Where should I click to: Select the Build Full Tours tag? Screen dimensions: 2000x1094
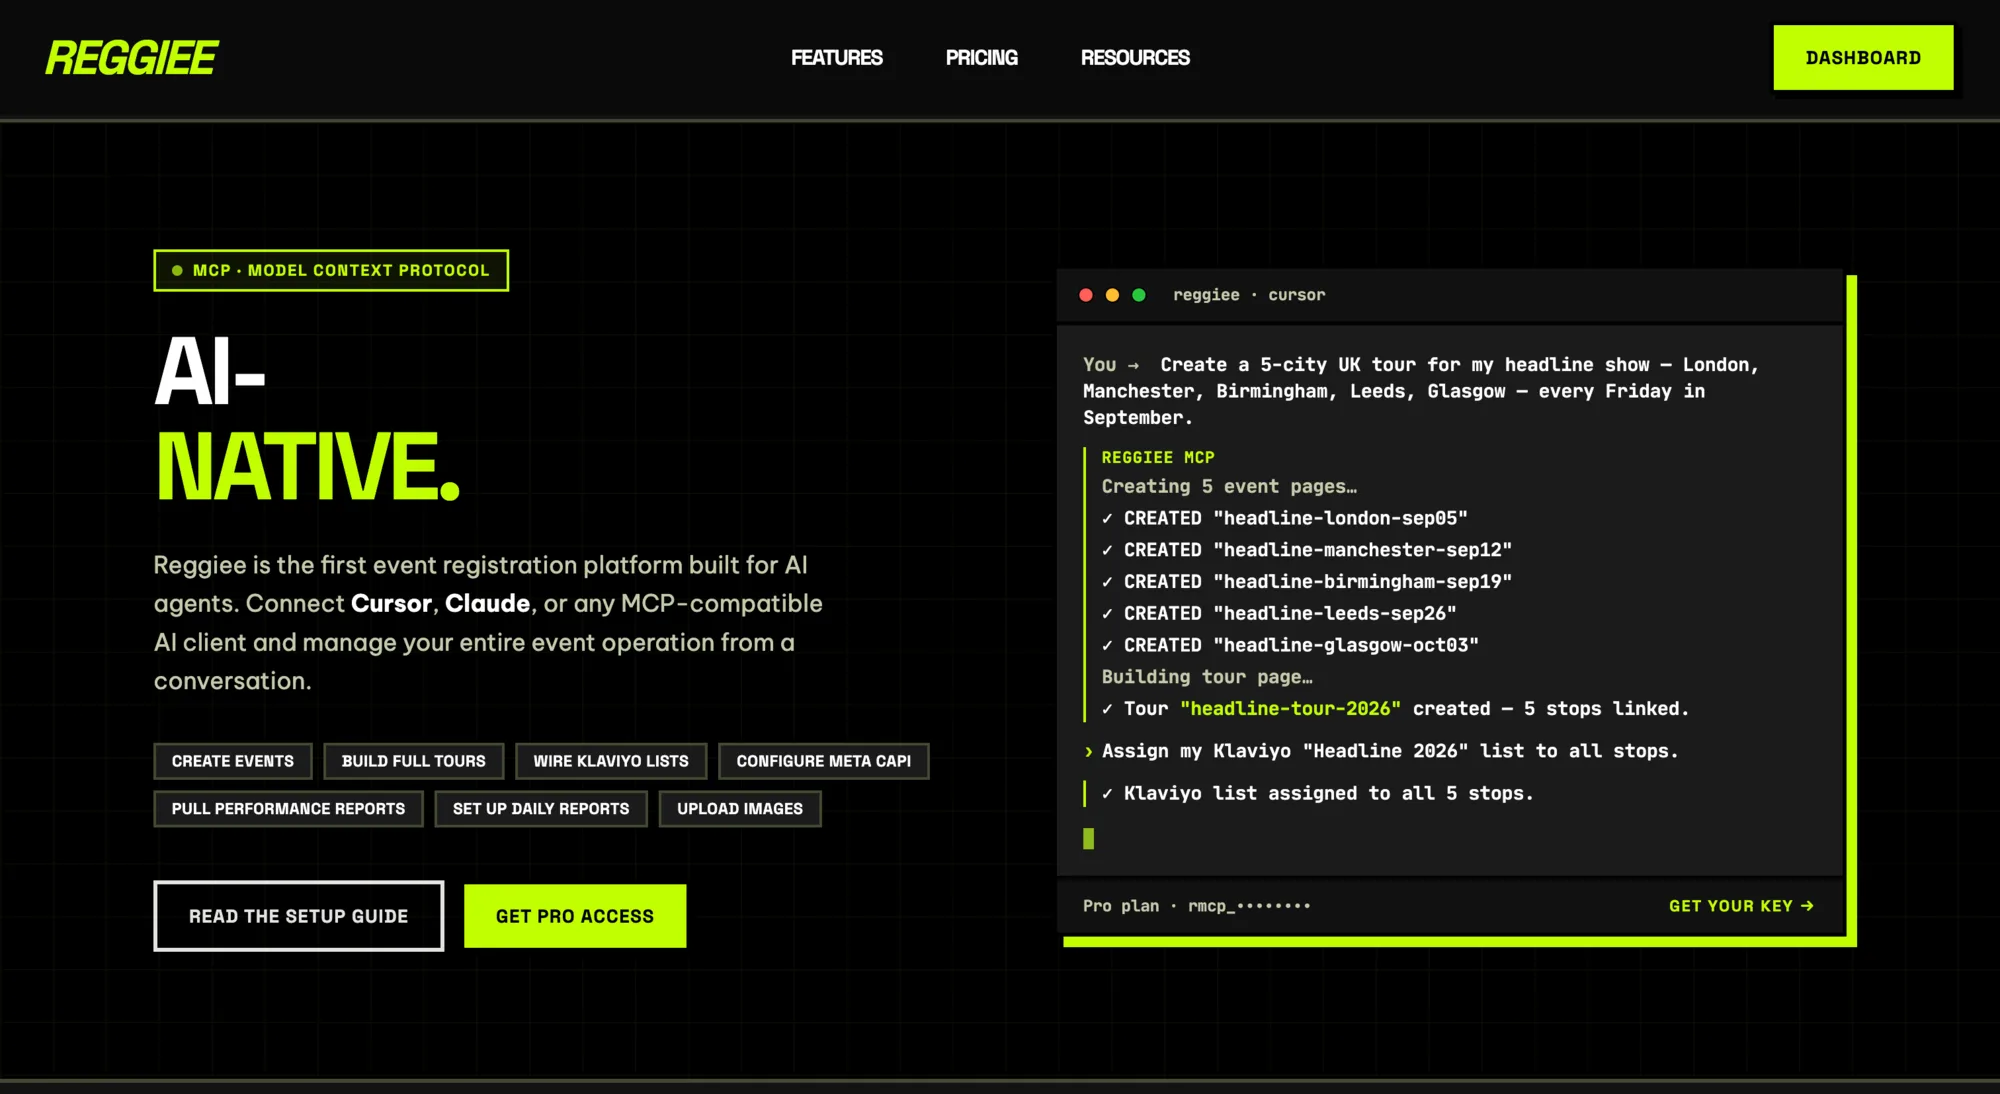414,761
